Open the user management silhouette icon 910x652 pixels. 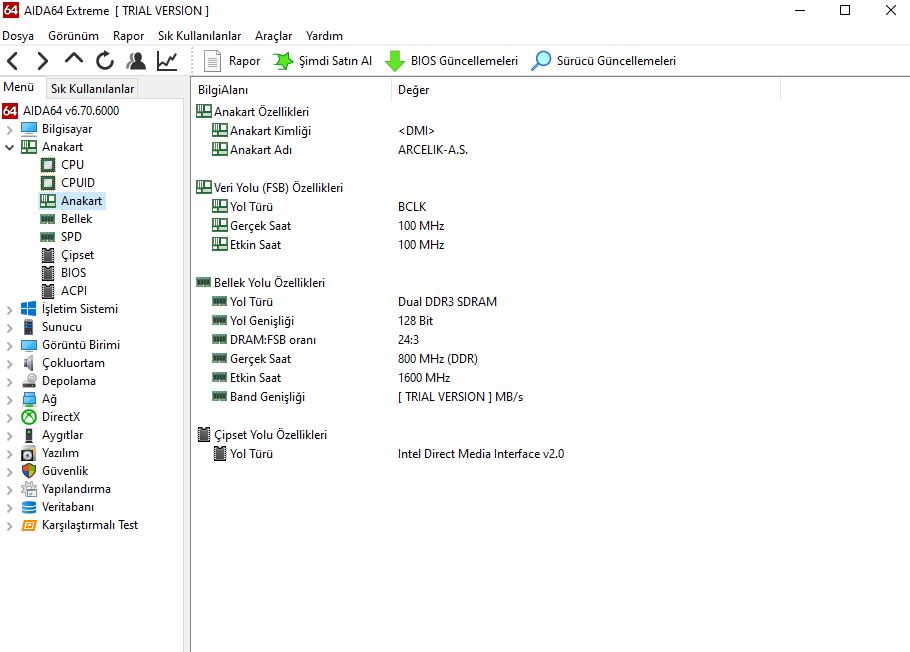136,61
